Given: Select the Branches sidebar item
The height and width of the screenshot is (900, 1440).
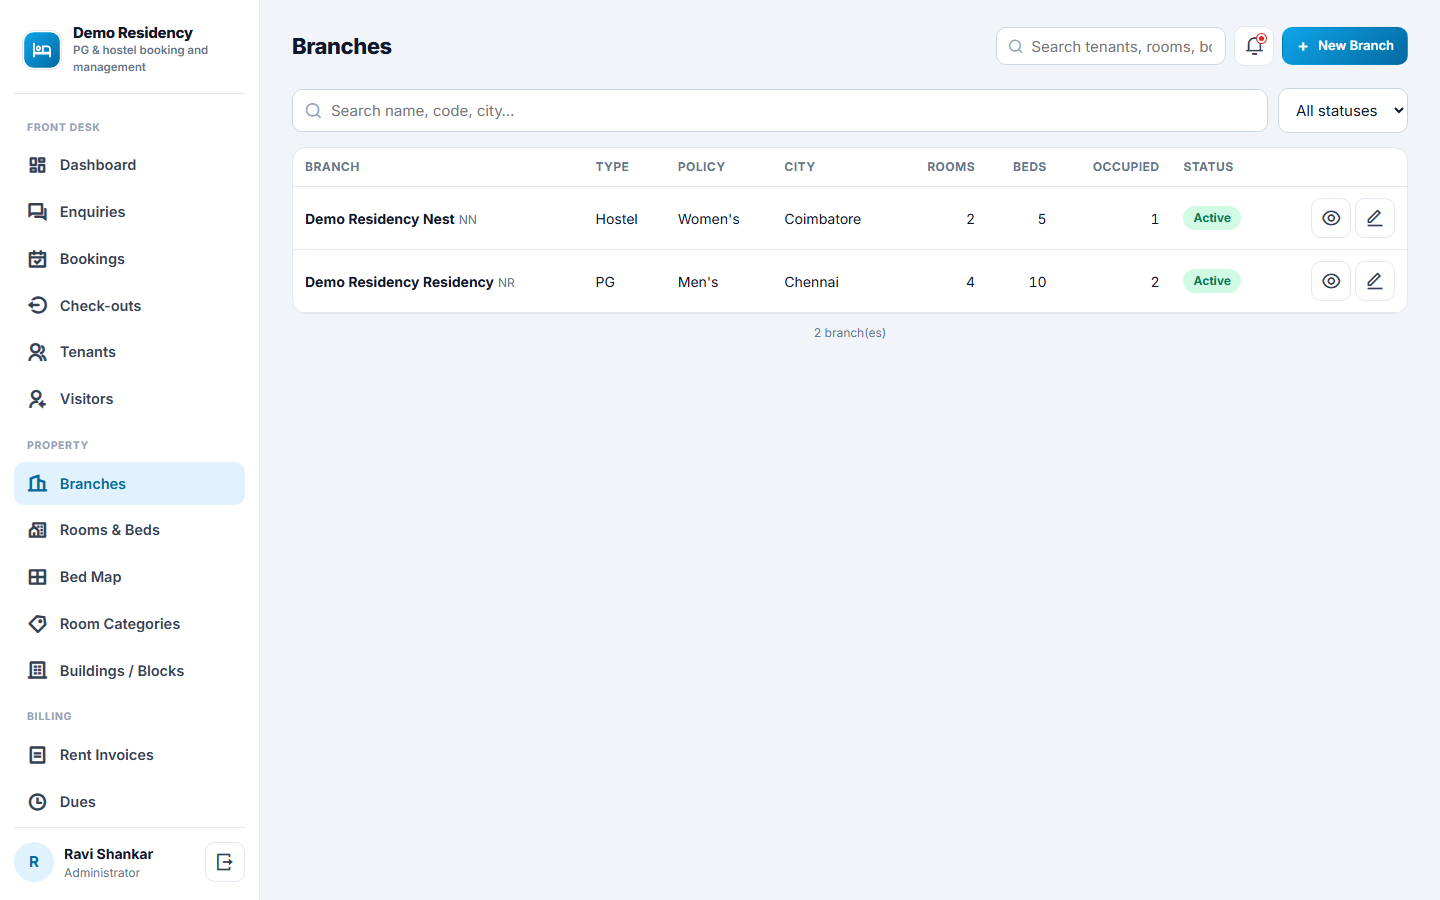Looking at the screenshot, I should pos(129,484).
